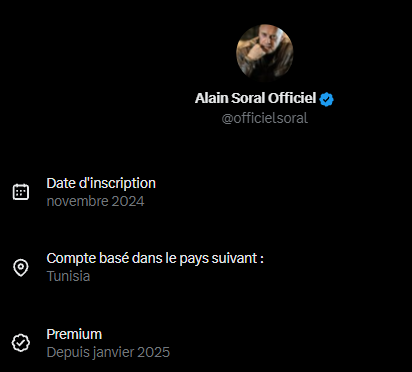Viewport: 412px width, 372px height.
Task: Click the blue verified badge beside the name
Action: click(326, 99)
